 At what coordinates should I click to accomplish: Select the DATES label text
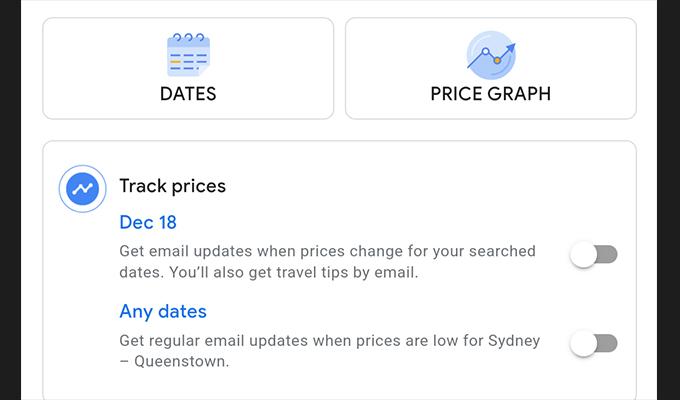188,94
